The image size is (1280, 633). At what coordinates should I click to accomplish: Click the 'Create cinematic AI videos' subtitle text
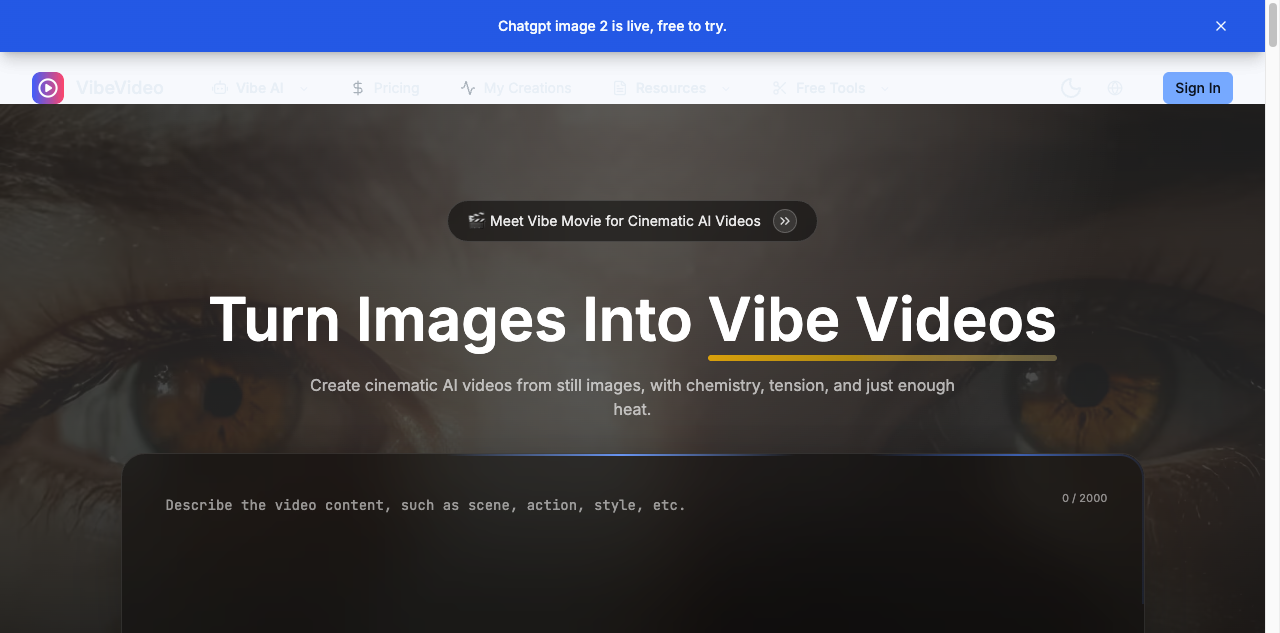point(632,397)
